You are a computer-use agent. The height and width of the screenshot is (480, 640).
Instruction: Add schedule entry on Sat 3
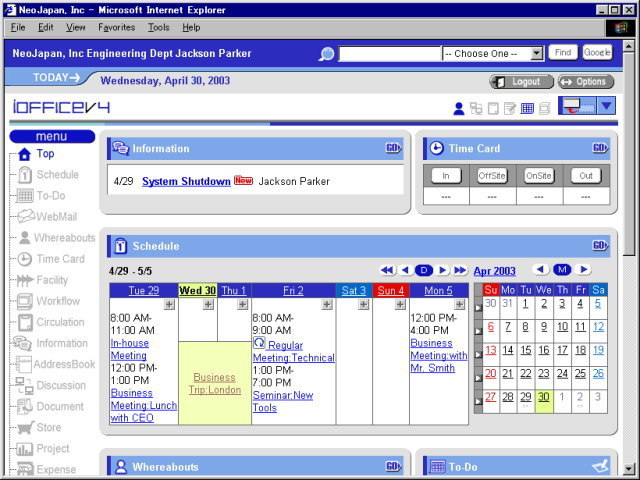pyautogui.click(x=364, y=304)
